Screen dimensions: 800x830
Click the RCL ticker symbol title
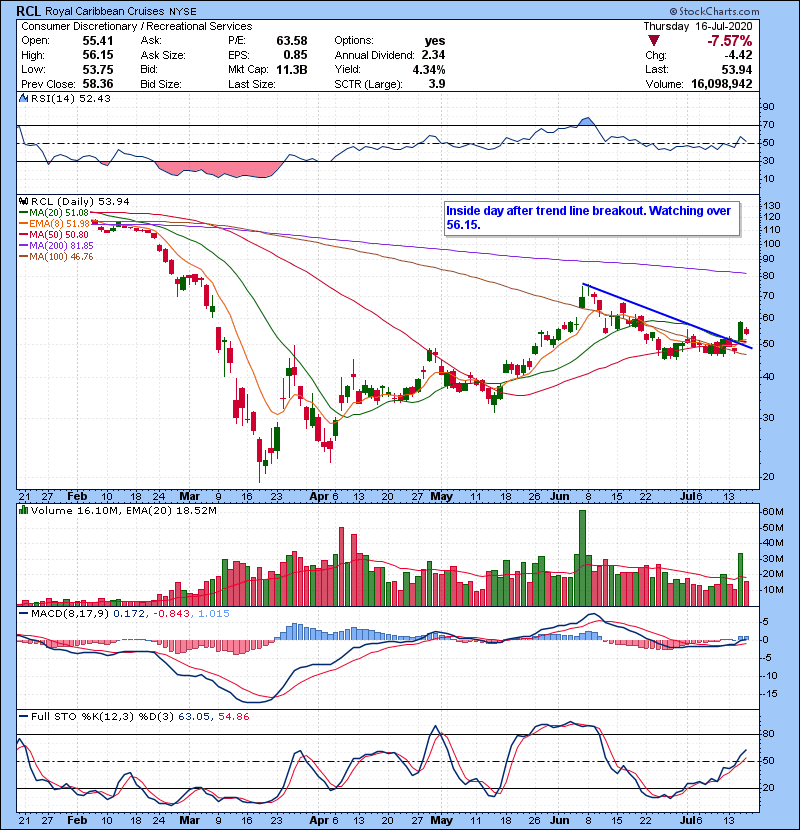[29, 11]
